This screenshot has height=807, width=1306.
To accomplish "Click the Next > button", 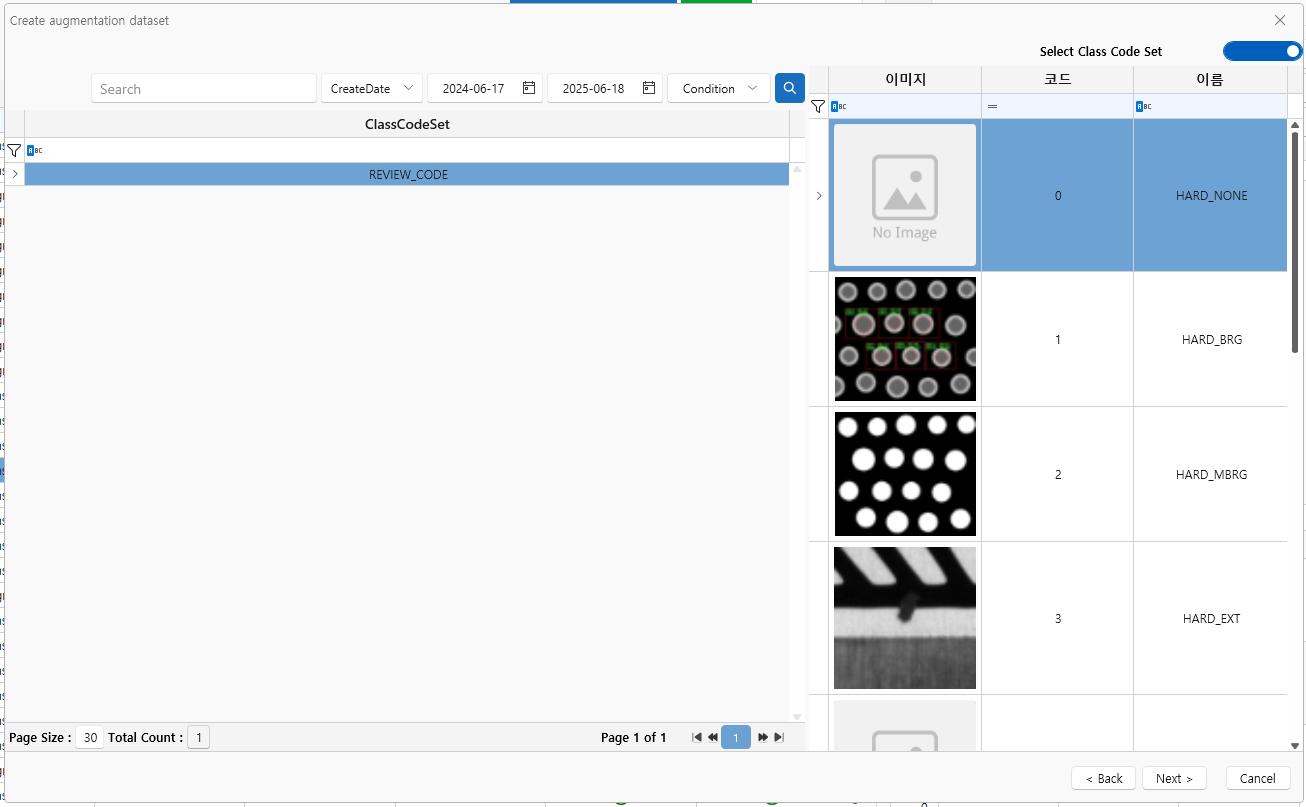I will click(1175, 778).
